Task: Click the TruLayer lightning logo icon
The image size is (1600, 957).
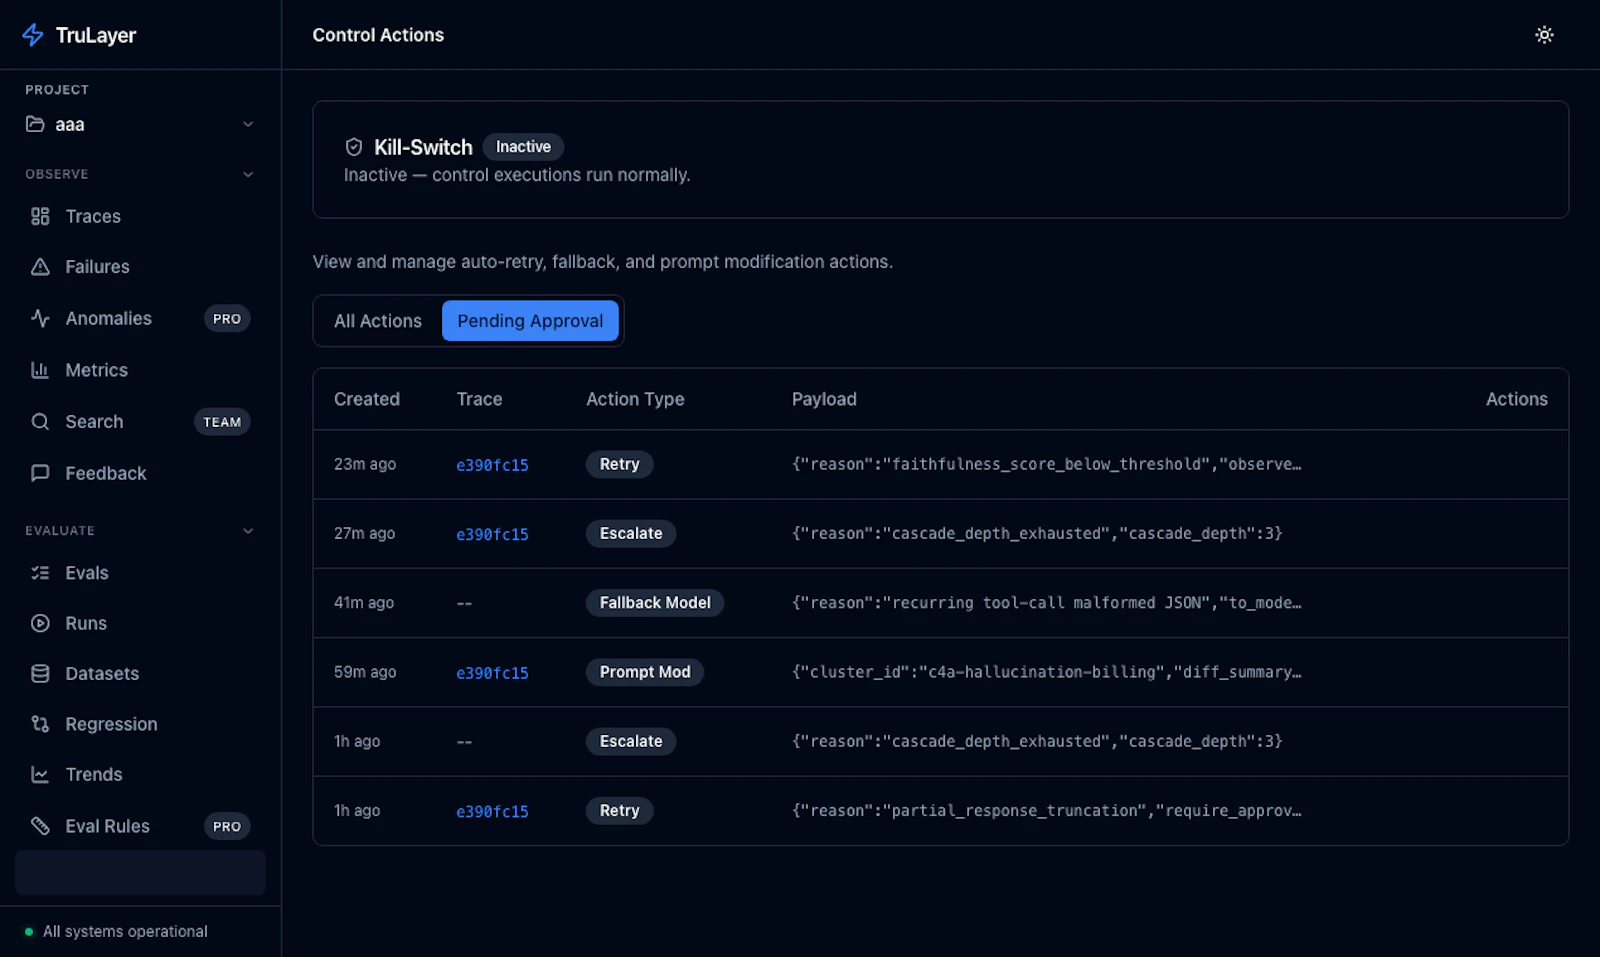Action: point(33,35)
